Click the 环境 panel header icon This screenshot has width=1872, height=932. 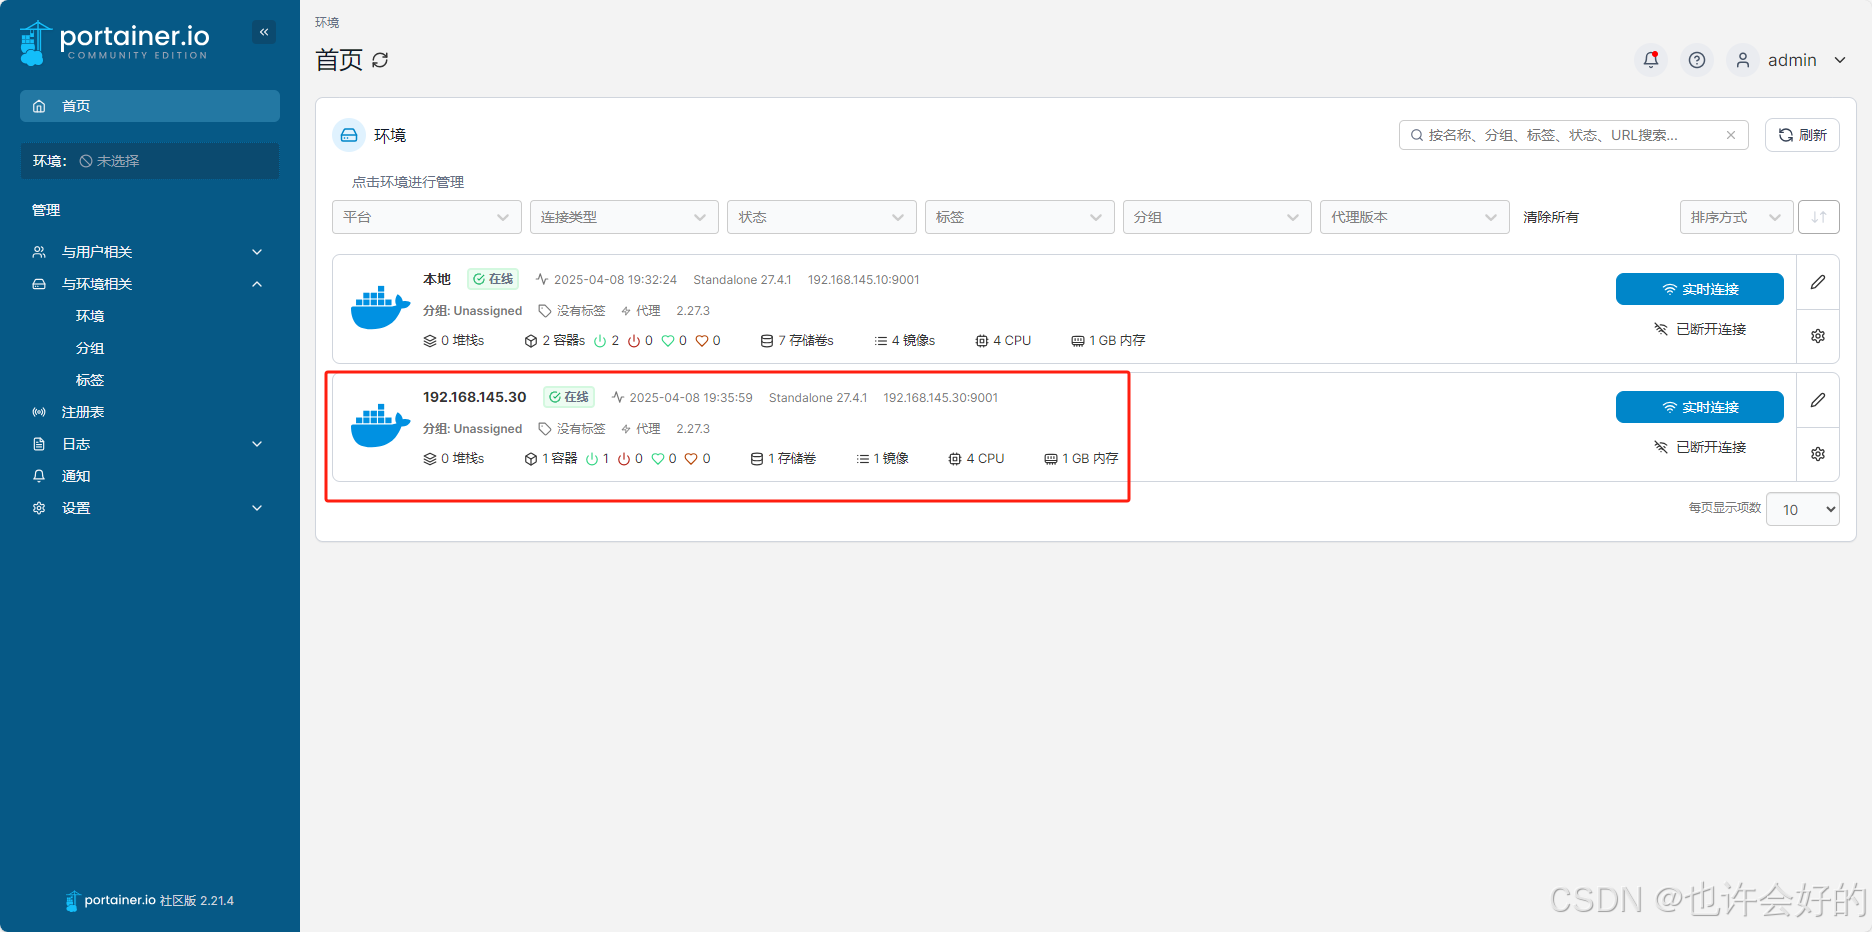(349, 135)
